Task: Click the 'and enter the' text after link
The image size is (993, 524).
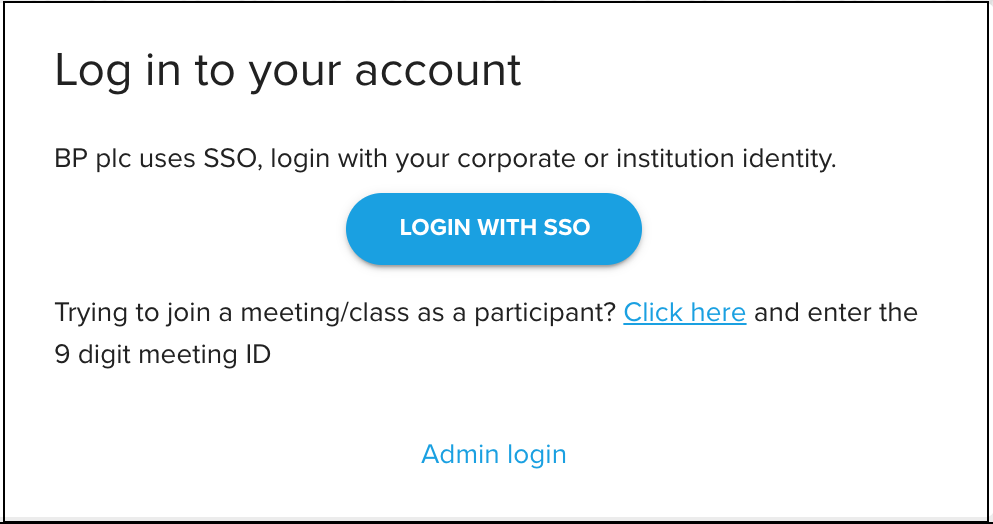Action: pyautogui.click(x=835, y=312)
